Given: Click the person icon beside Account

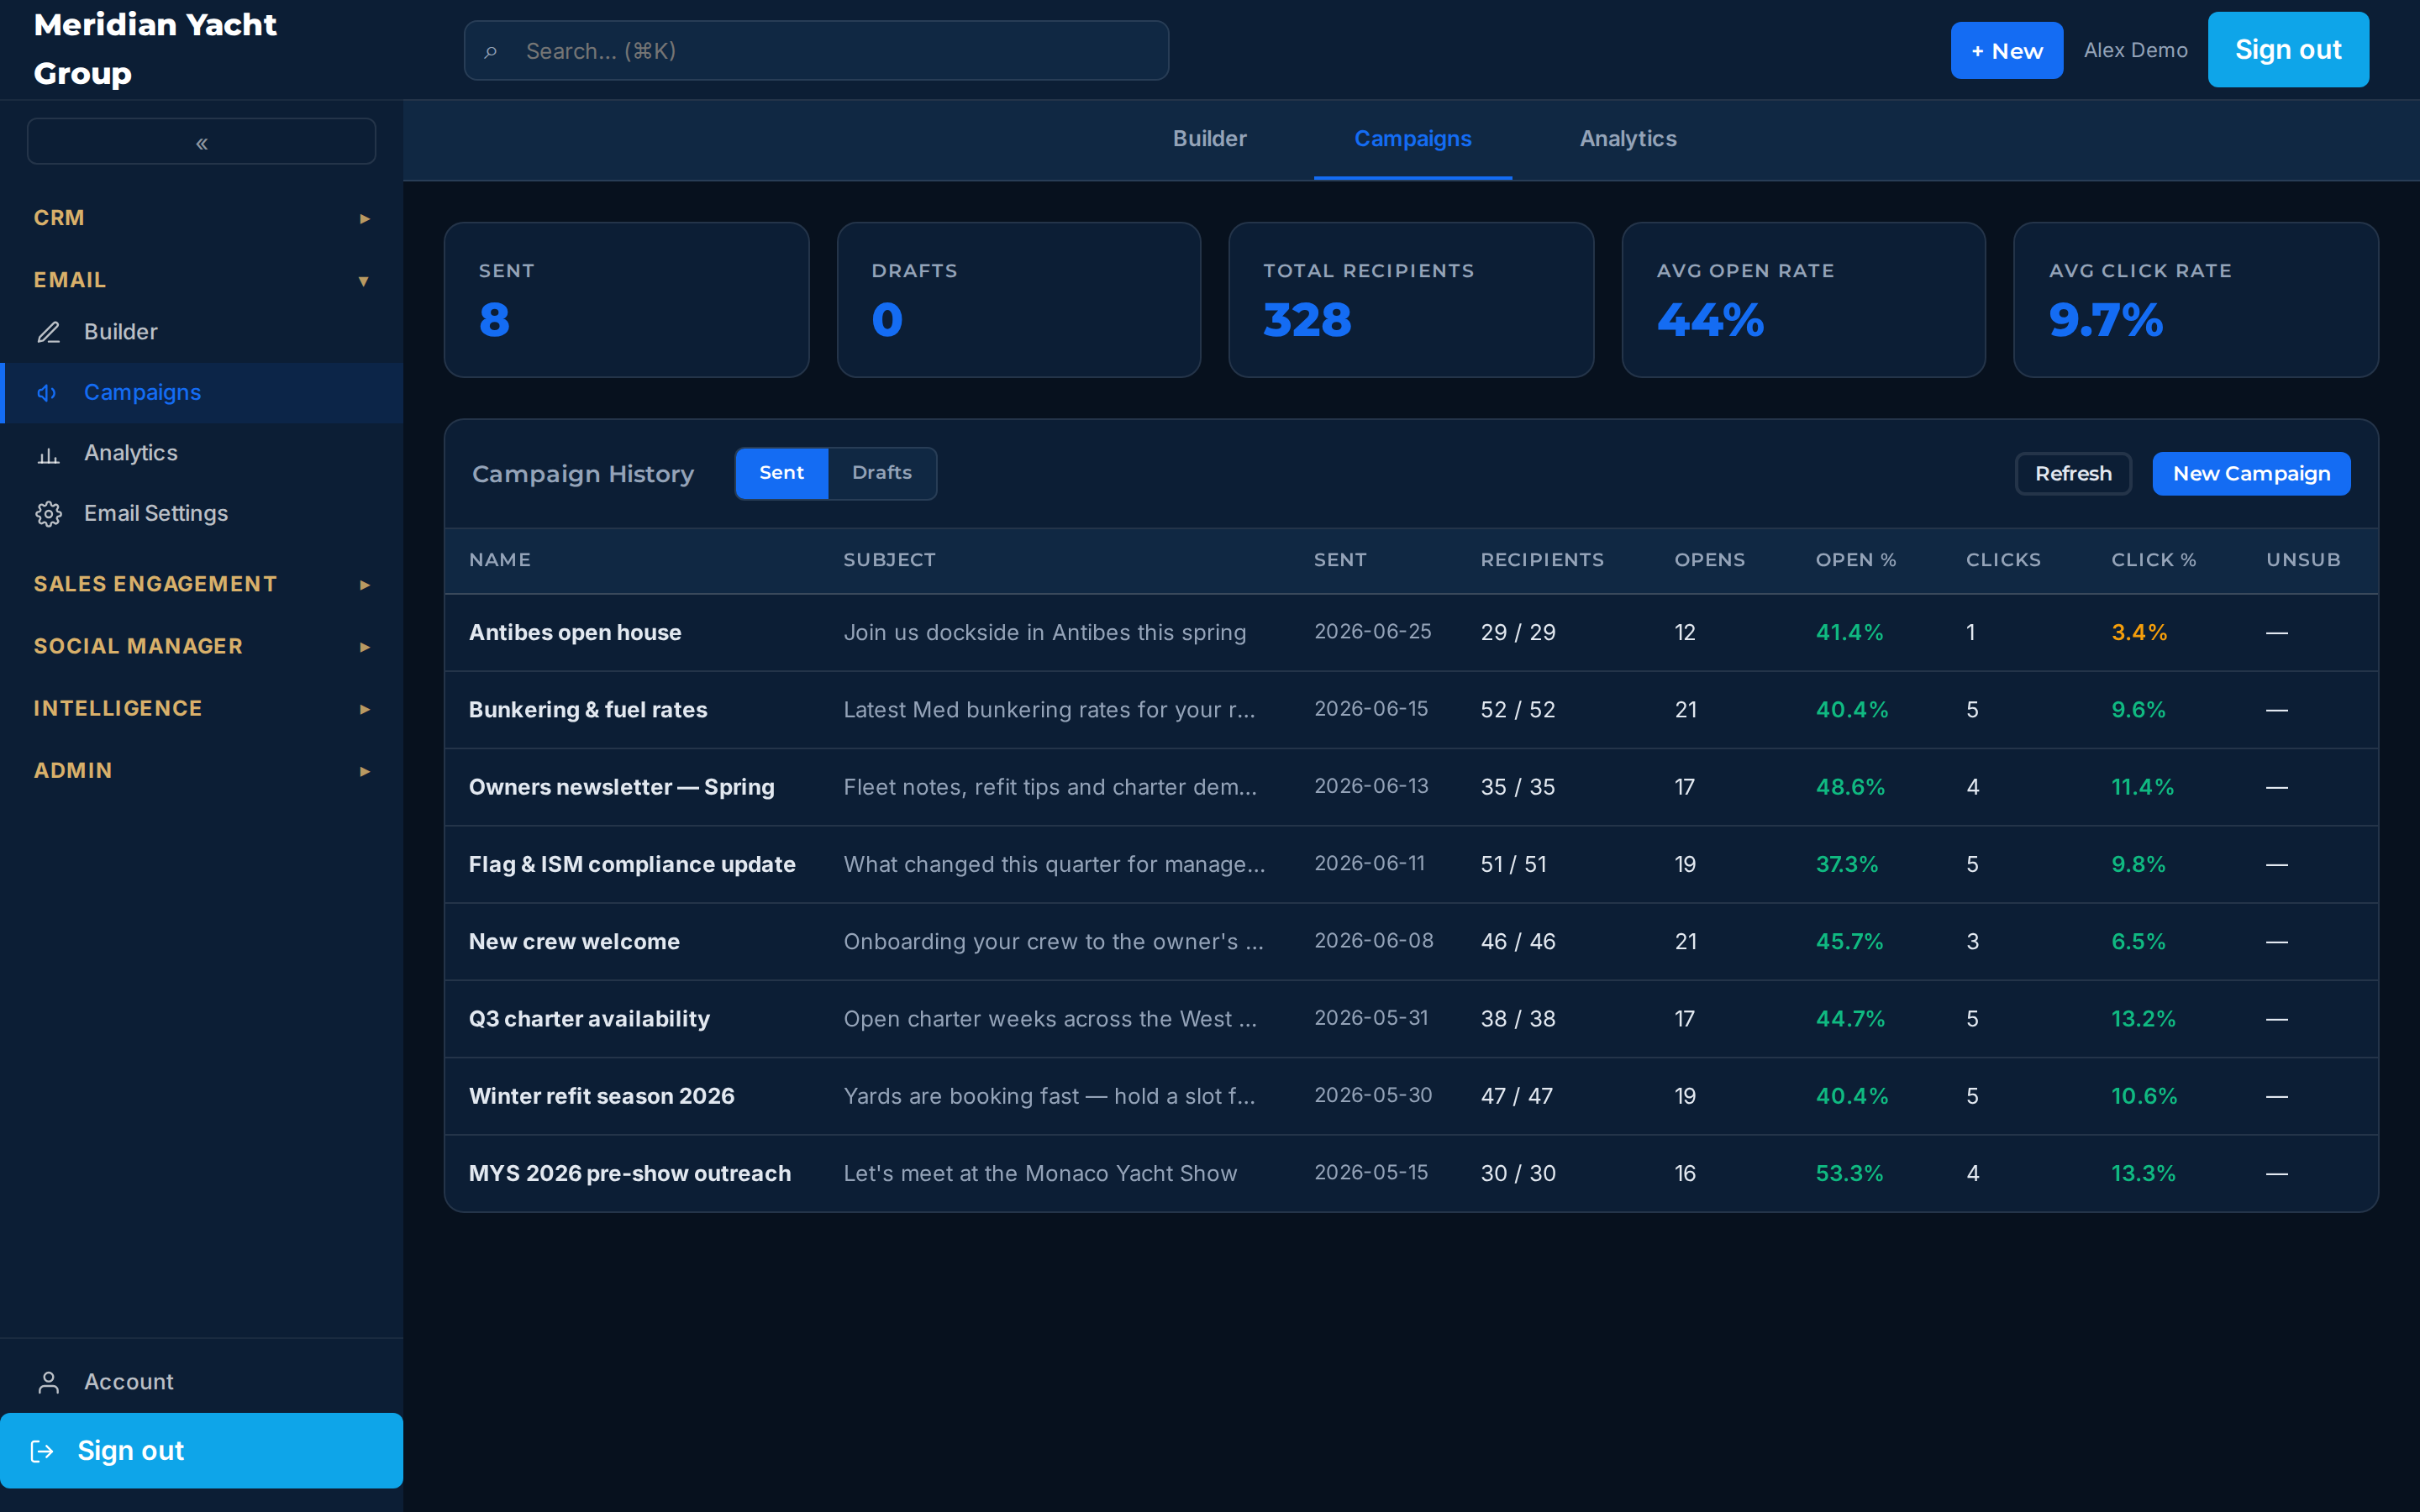Looking at the screenshot, I should tap(48, 1382).
